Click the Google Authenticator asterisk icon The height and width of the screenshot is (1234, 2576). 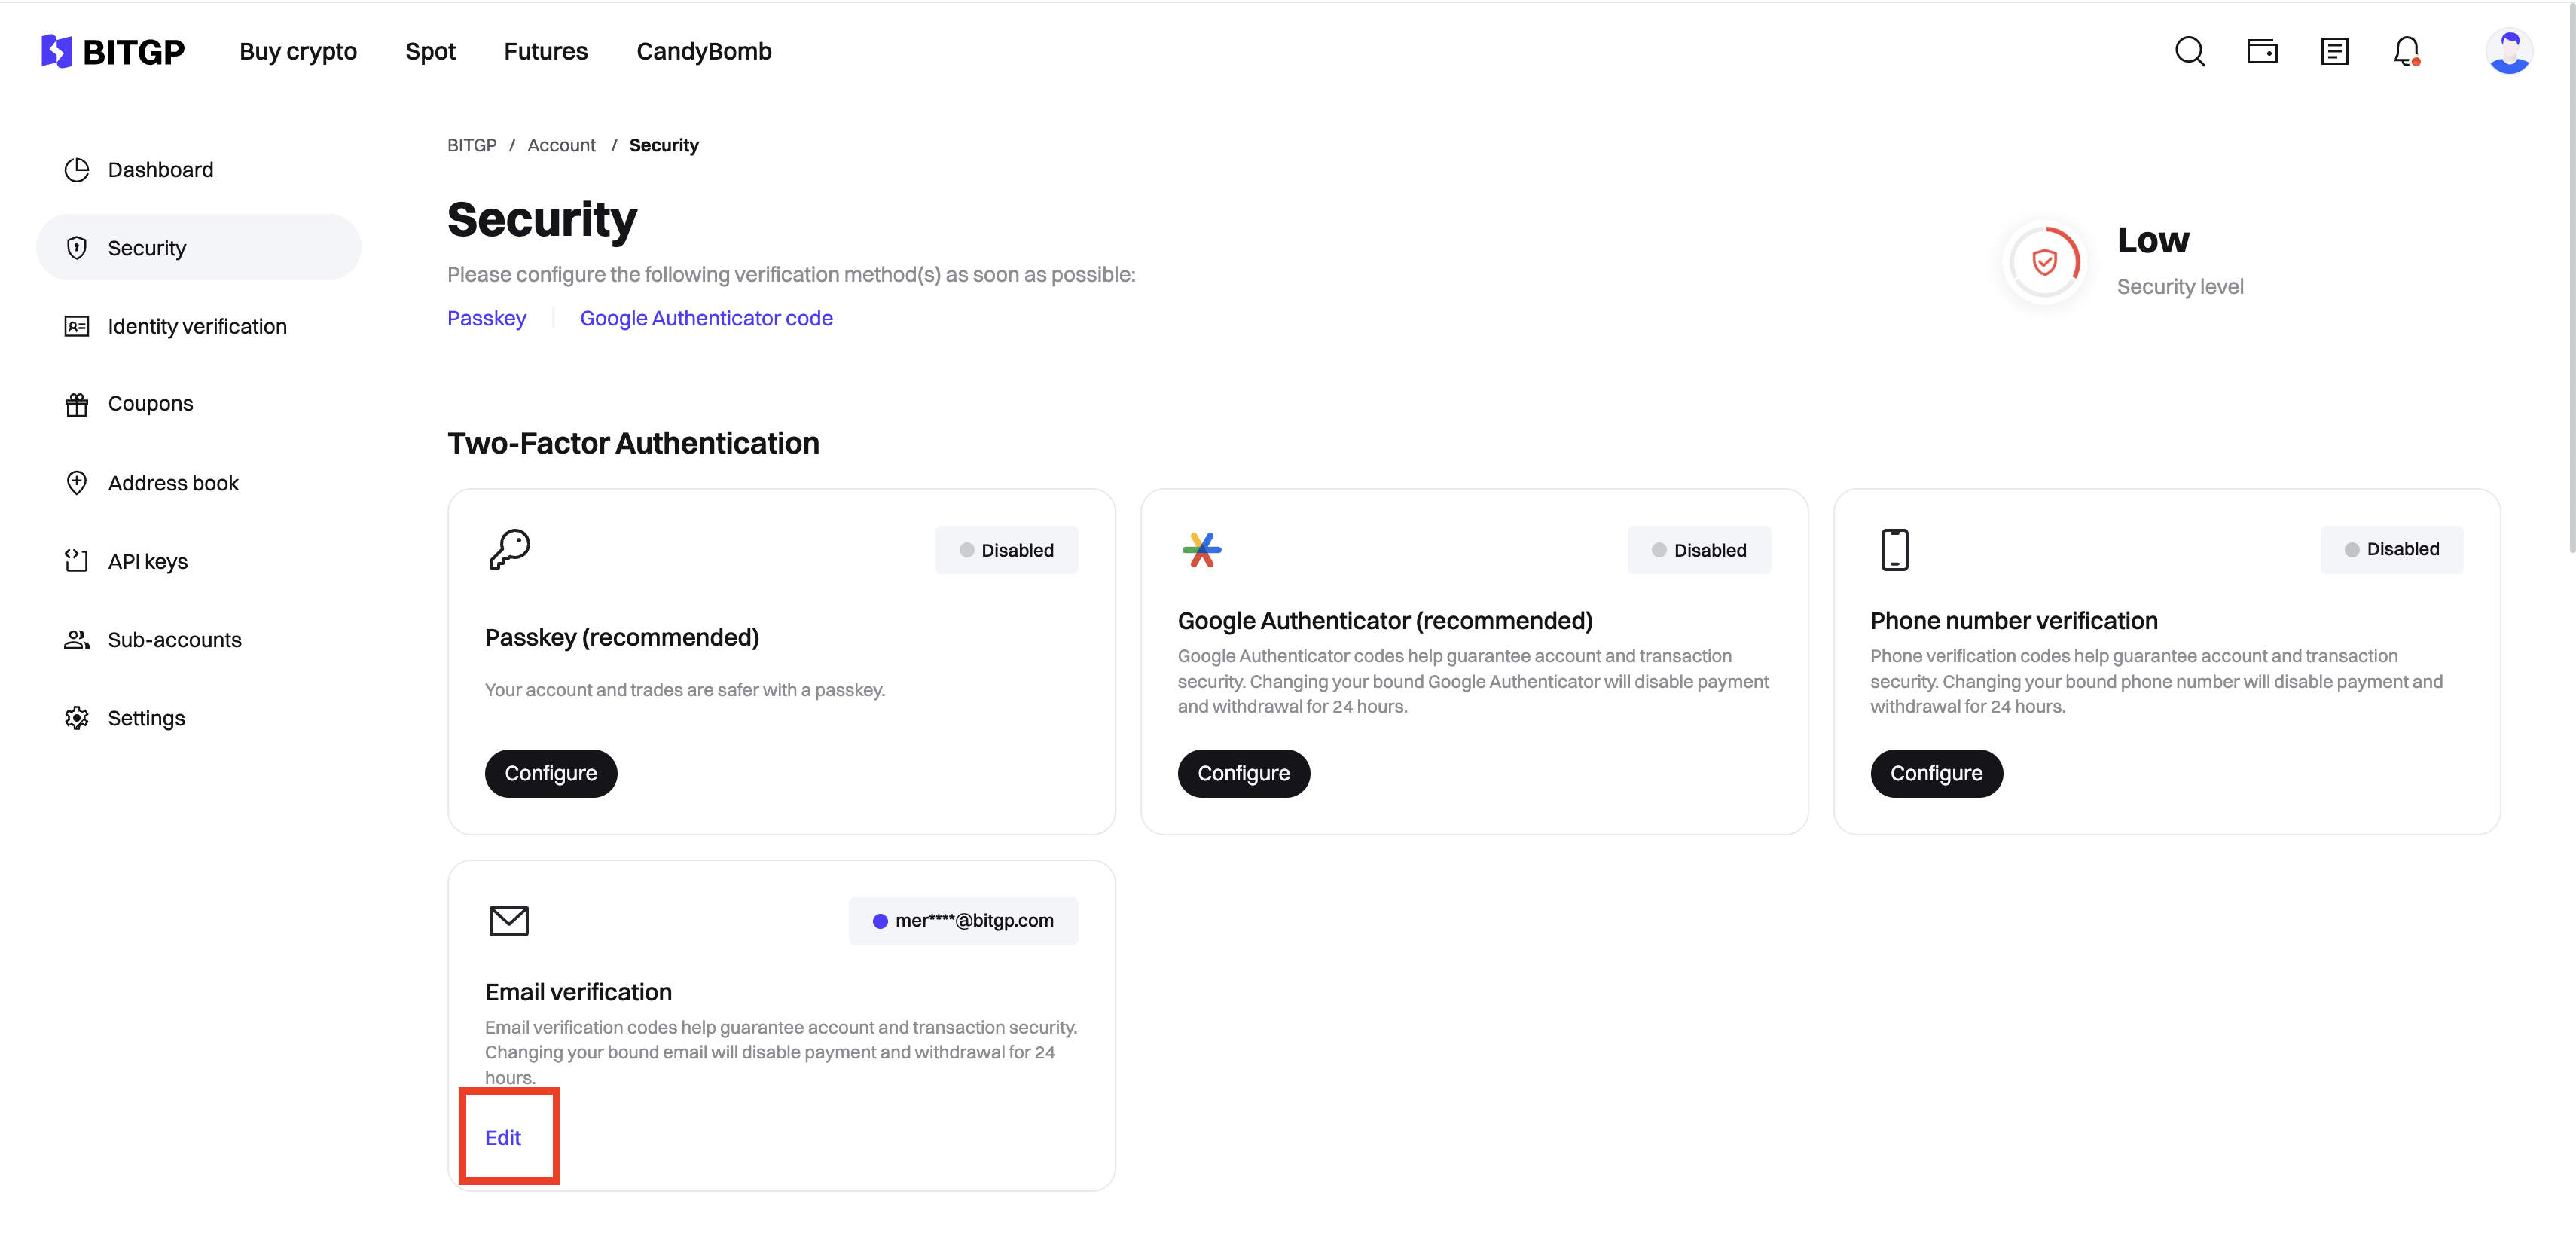click(1201, 549)
